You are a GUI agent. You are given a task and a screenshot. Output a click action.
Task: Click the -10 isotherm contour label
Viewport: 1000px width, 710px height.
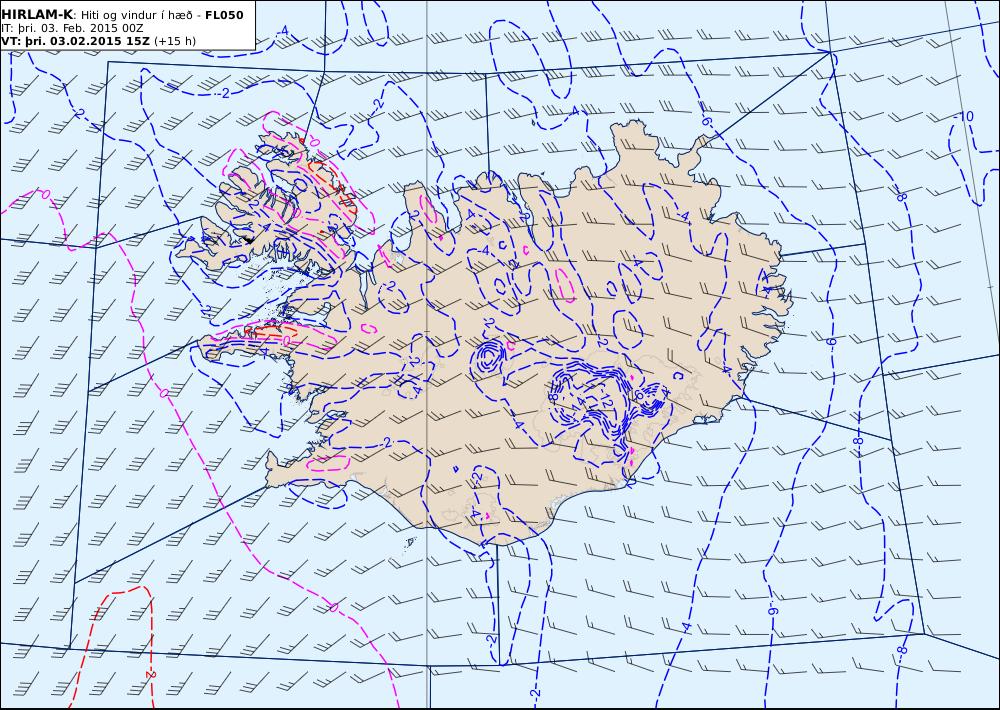point(966,116)
